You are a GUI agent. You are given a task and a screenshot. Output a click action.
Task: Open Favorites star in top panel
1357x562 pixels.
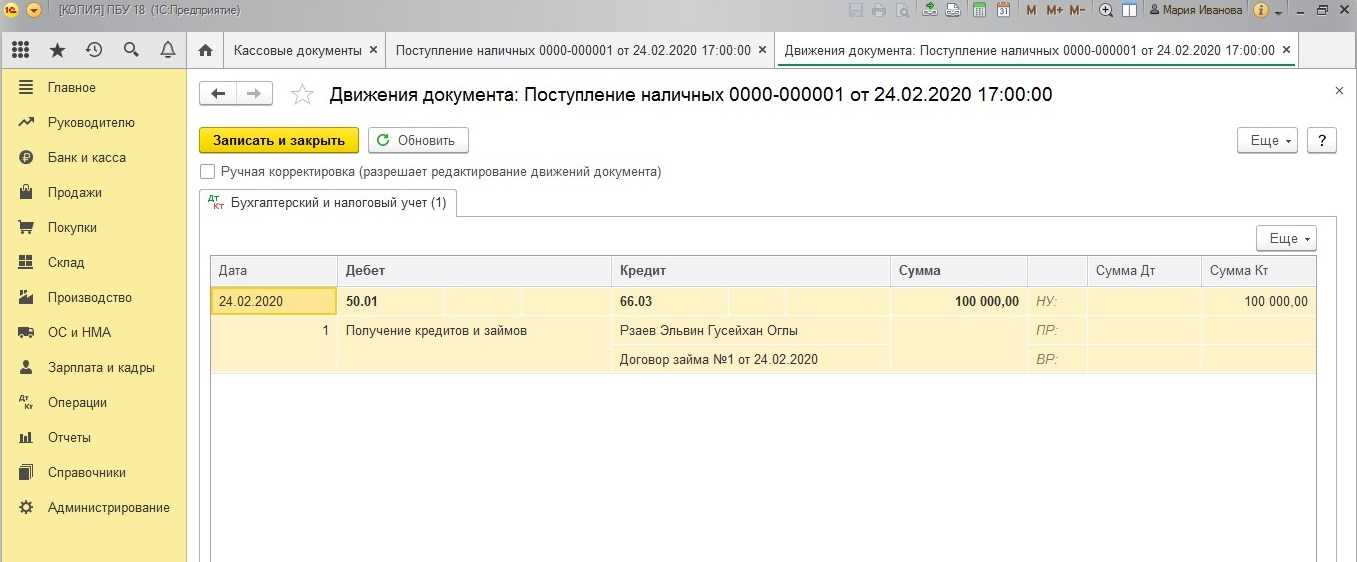click(x=57, y=50)
